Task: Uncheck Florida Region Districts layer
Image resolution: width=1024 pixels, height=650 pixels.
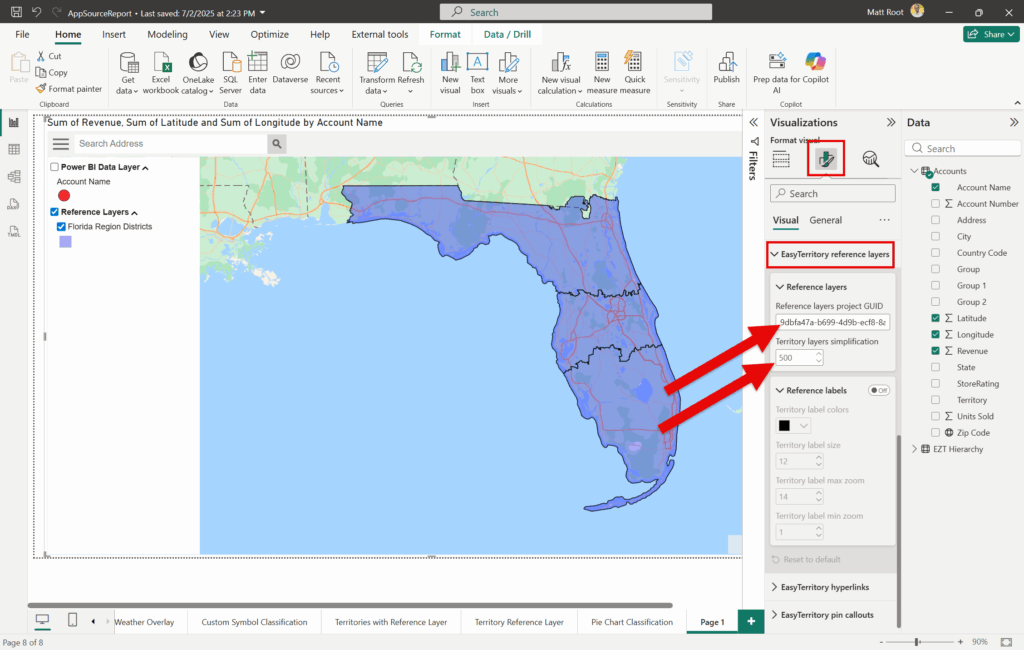Action: point(61,227)
